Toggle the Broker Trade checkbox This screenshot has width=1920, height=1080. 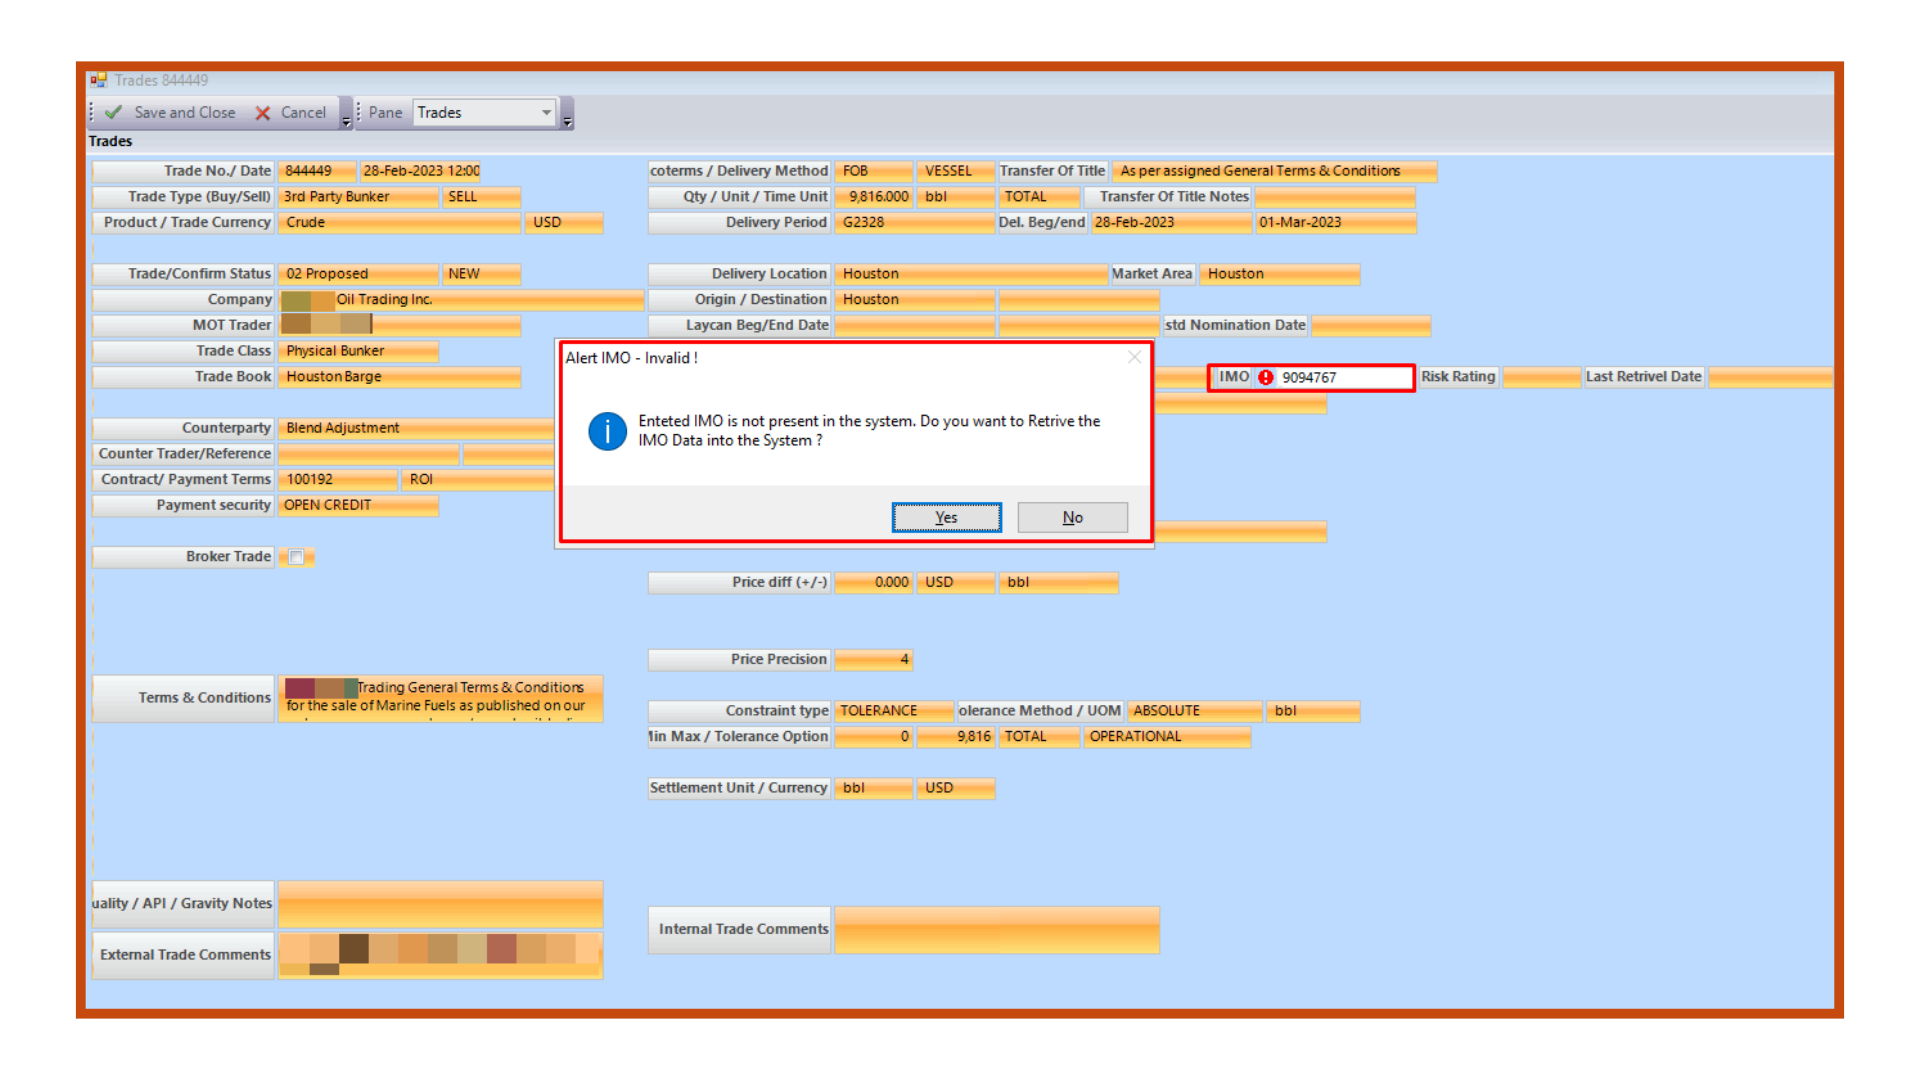pyautogui.click(x=296, y=557)
